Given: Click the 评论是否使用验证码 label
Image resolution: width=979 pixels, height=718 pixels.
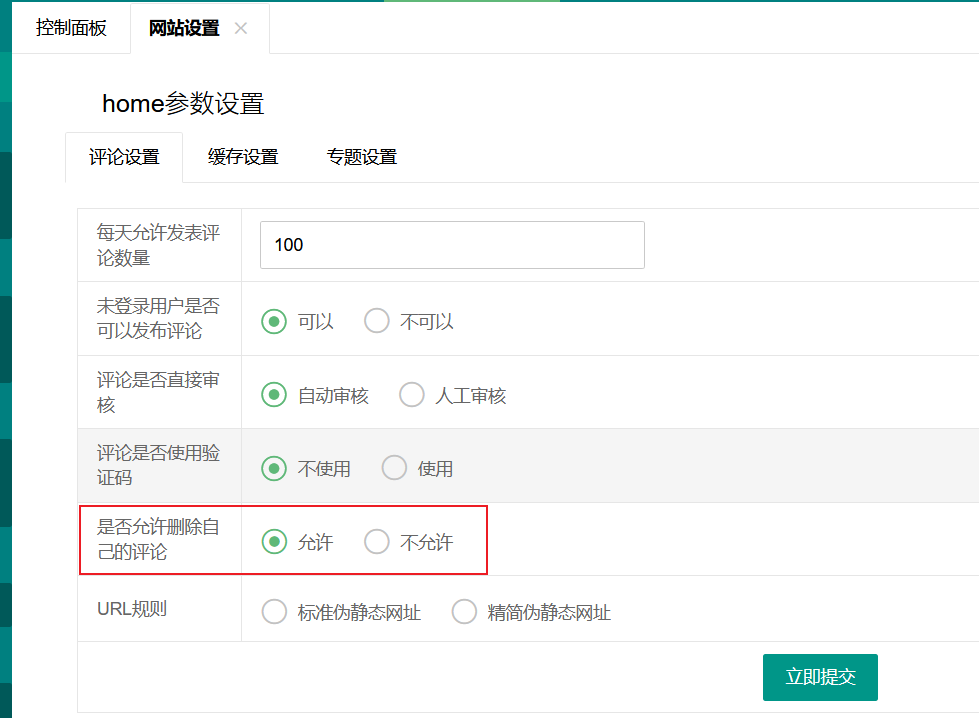Looking at the screenshot, I should point(158,465).
